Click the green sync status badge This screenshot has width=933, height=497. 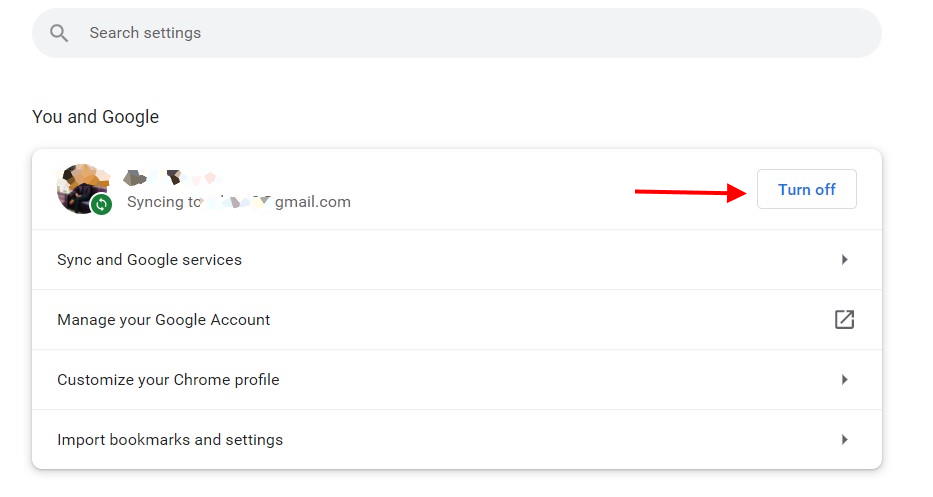click(101, 204)
